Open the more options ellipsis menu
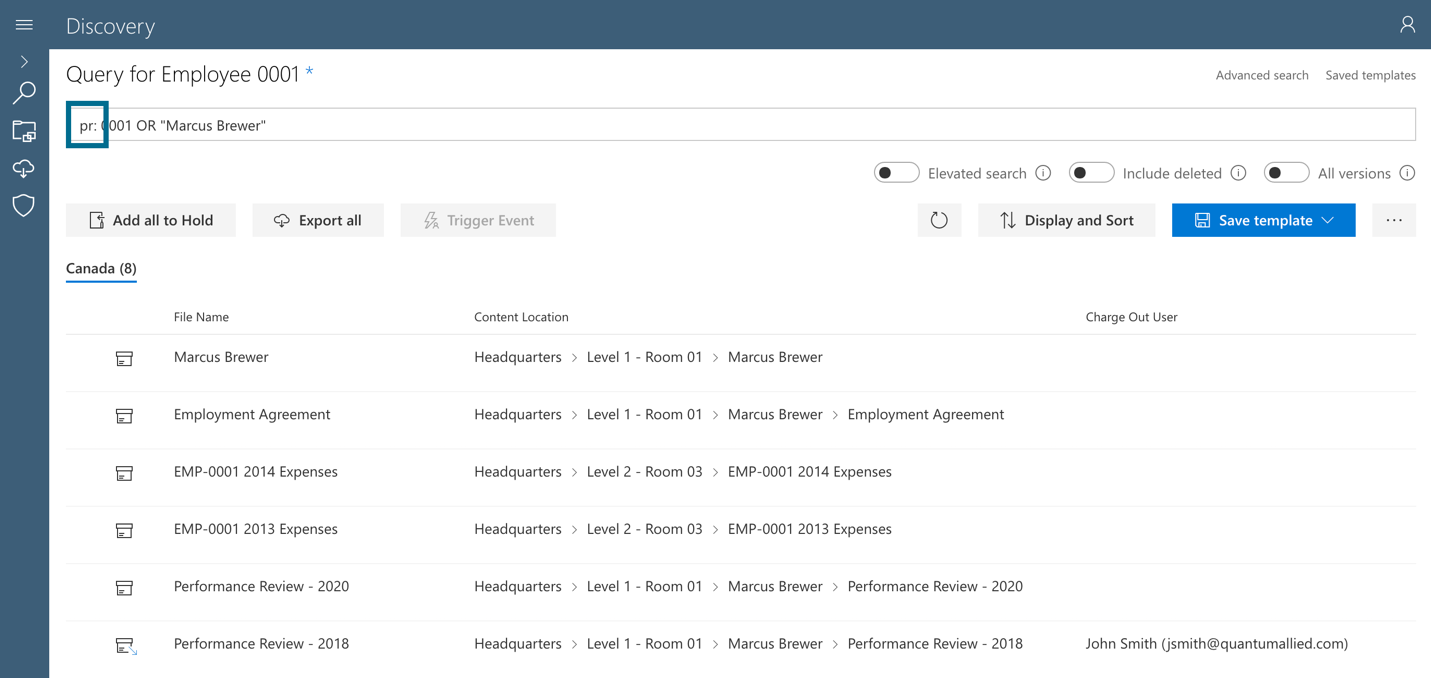 click(1394, 220)
